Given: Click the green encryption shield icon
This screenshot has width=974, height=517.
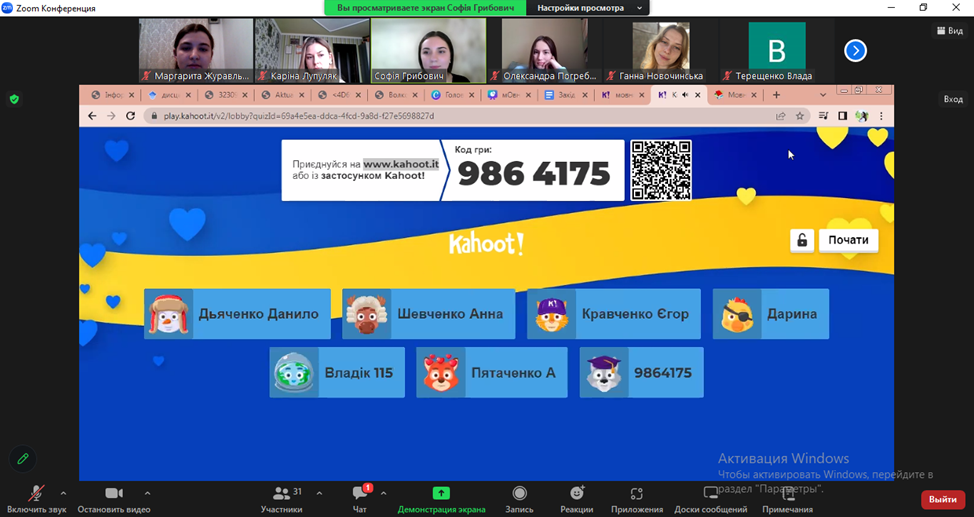Looking at the screenshot, I should click(x=14, y=99).
